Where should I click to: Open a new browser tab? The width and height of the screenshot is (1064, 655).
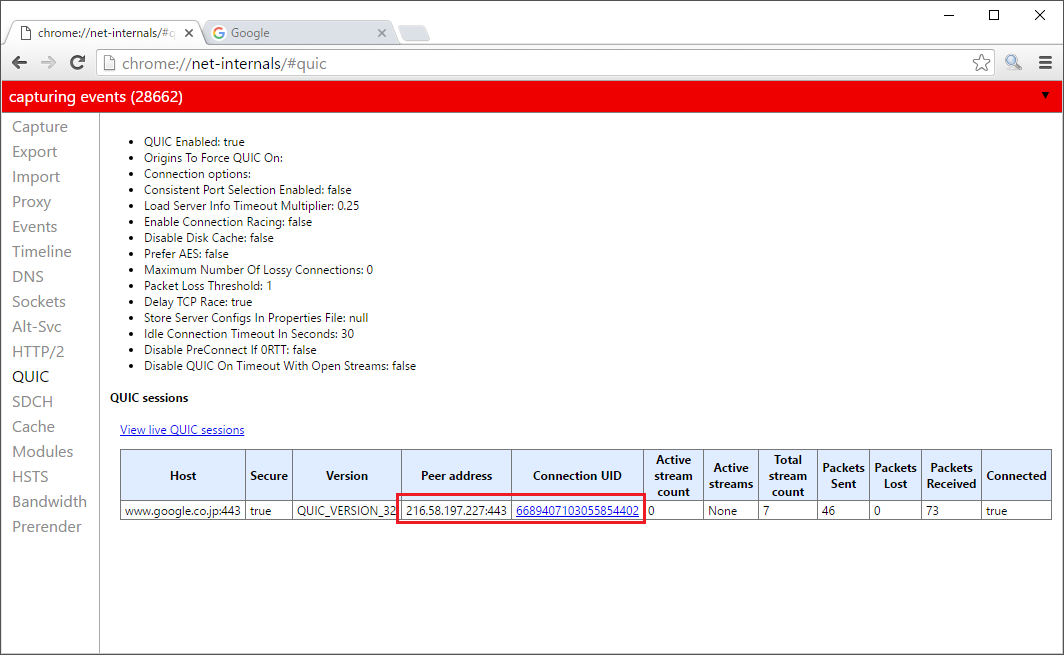point(413,34)
